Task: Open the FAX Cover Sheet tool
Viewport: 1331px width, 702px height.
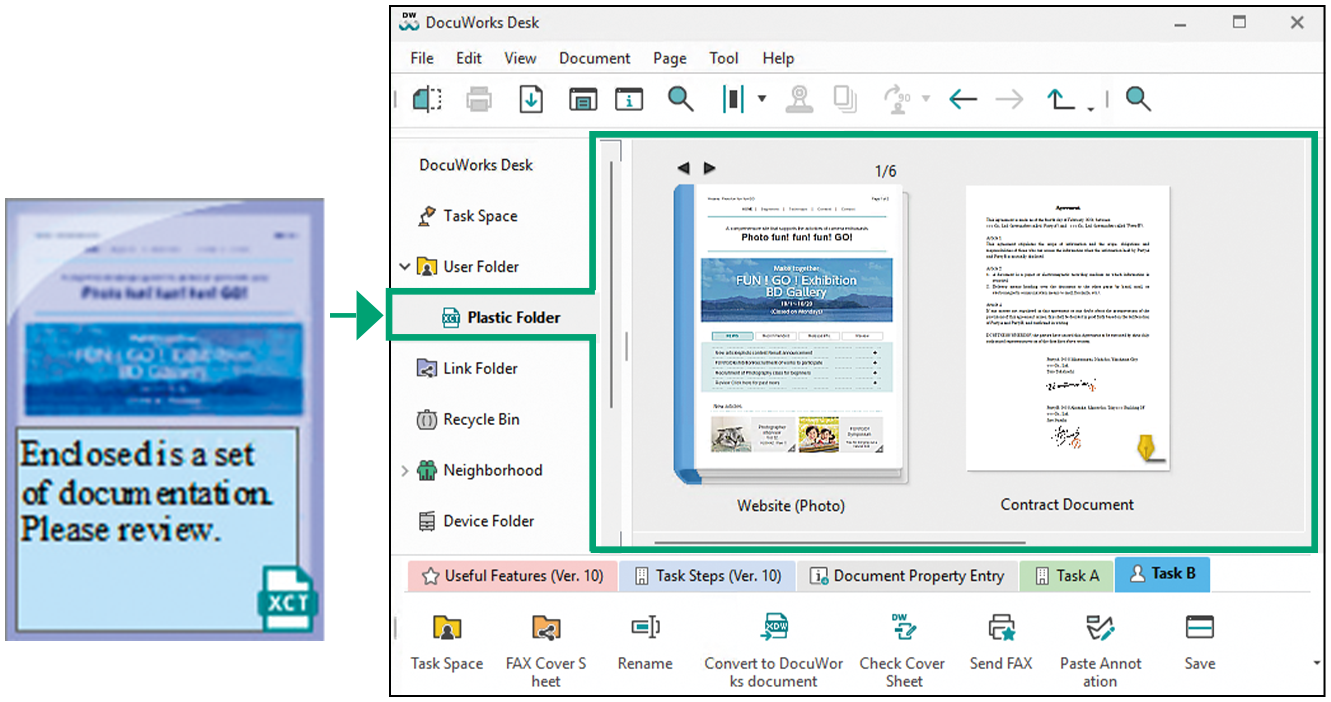Action: 545,627
